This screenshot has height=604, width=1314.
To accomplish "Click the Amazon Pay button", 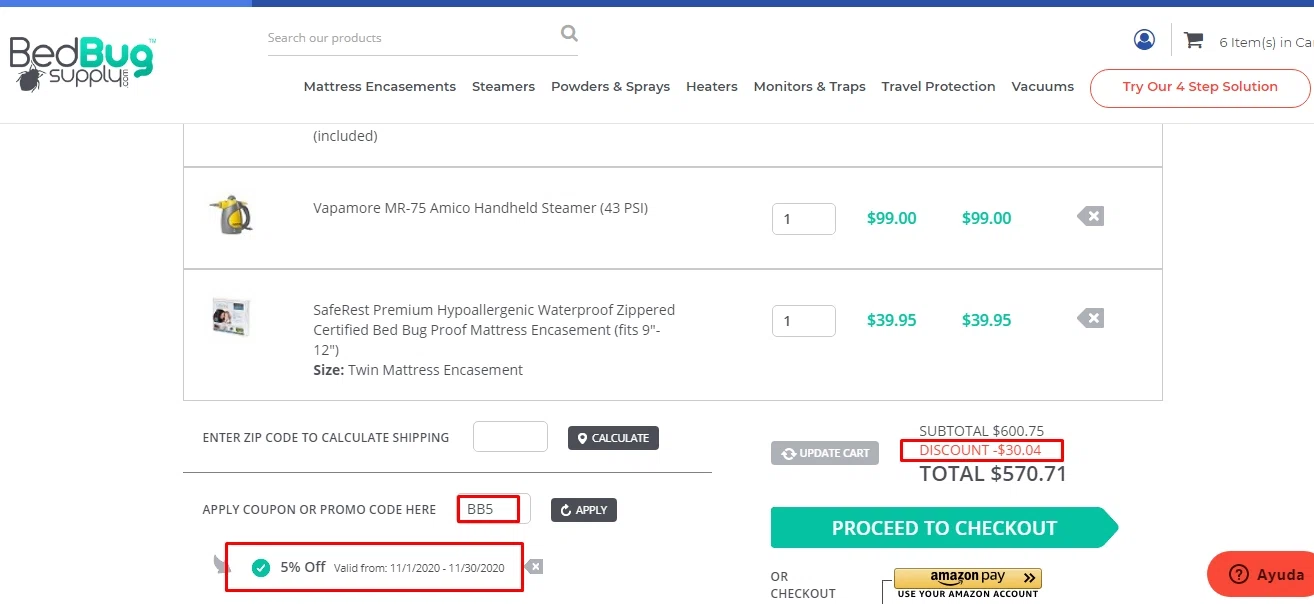I will point(968,578).
